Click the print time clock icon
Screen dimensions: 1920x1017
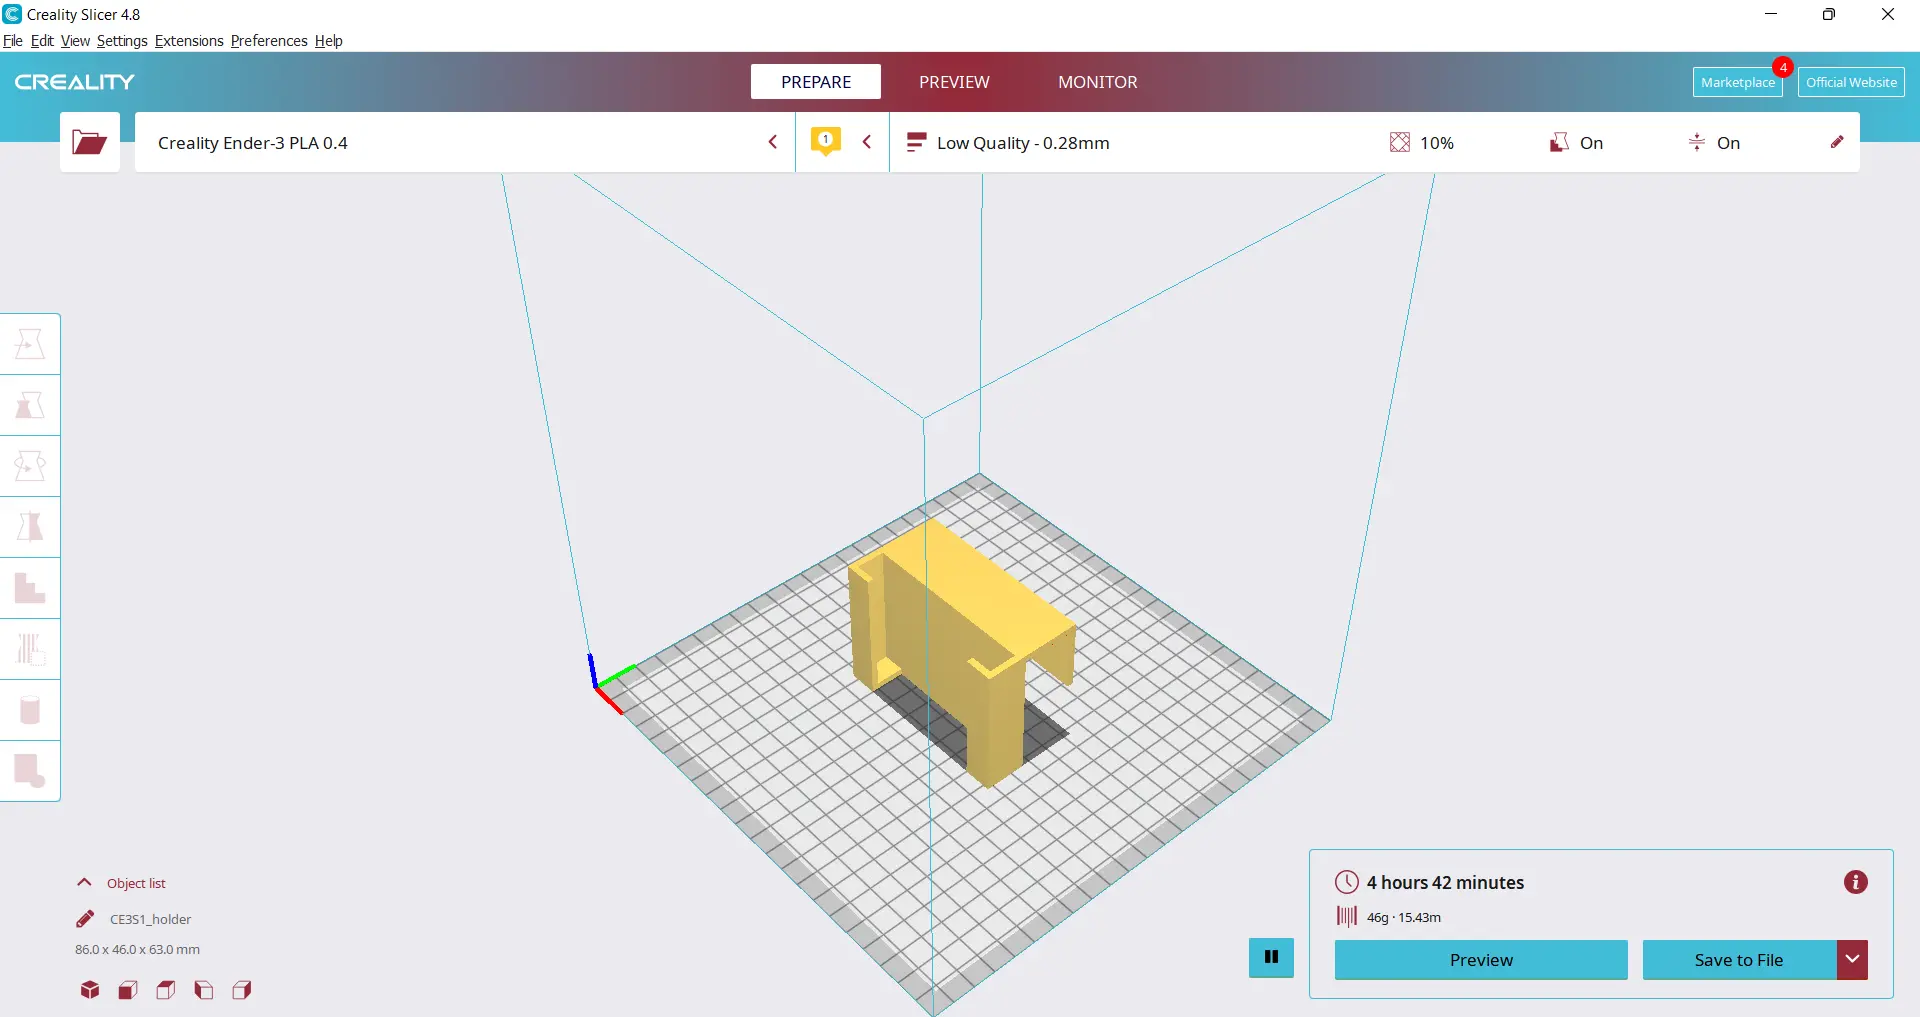click(x=1347, y=882)
